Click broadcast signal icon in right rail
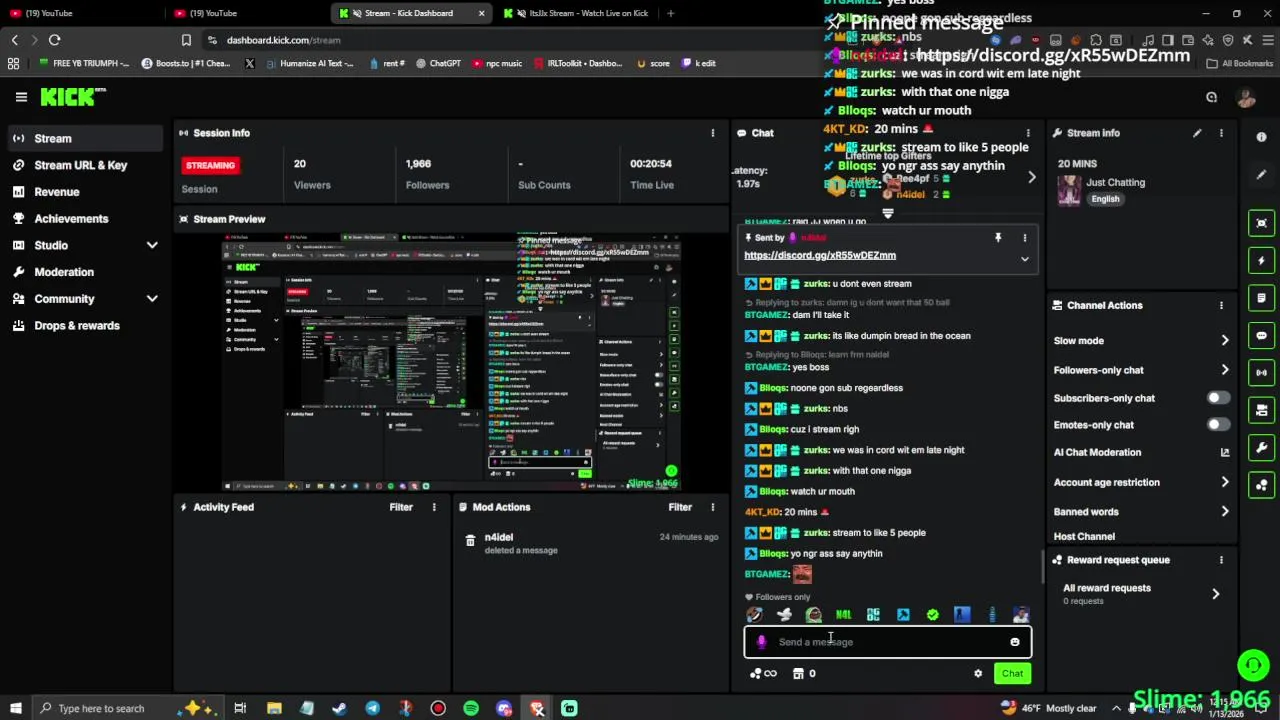 [x=1262, y=373]
